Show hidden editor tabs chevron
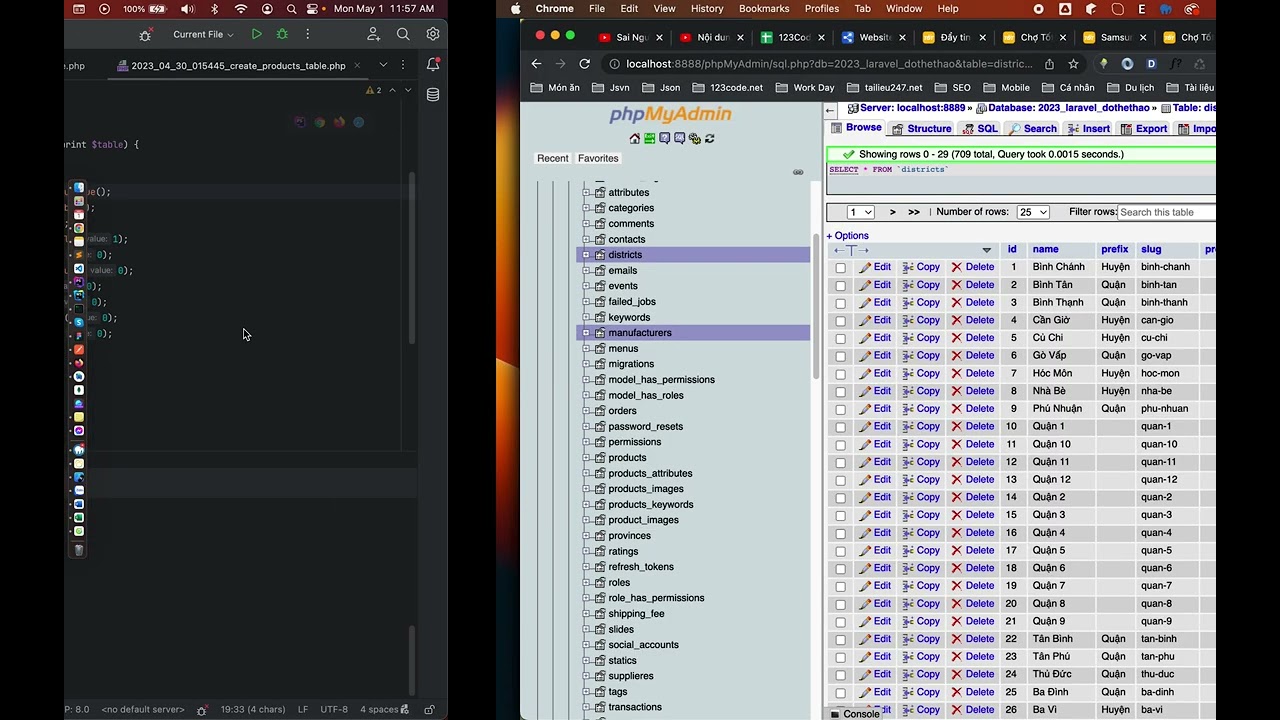The image size is (1280, 720). tap(383, 65)
